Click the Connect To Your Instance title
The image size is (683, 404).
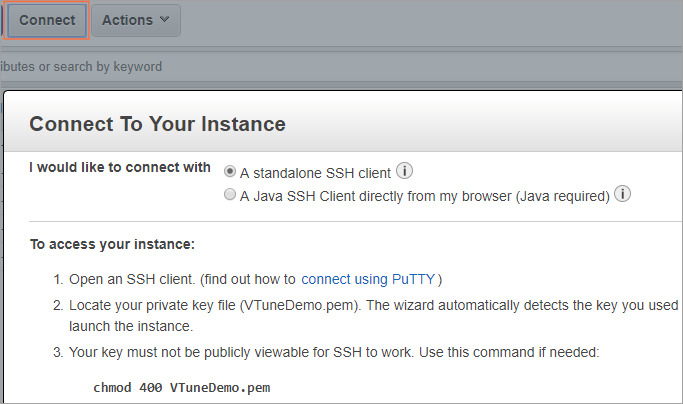pos(157,124)
